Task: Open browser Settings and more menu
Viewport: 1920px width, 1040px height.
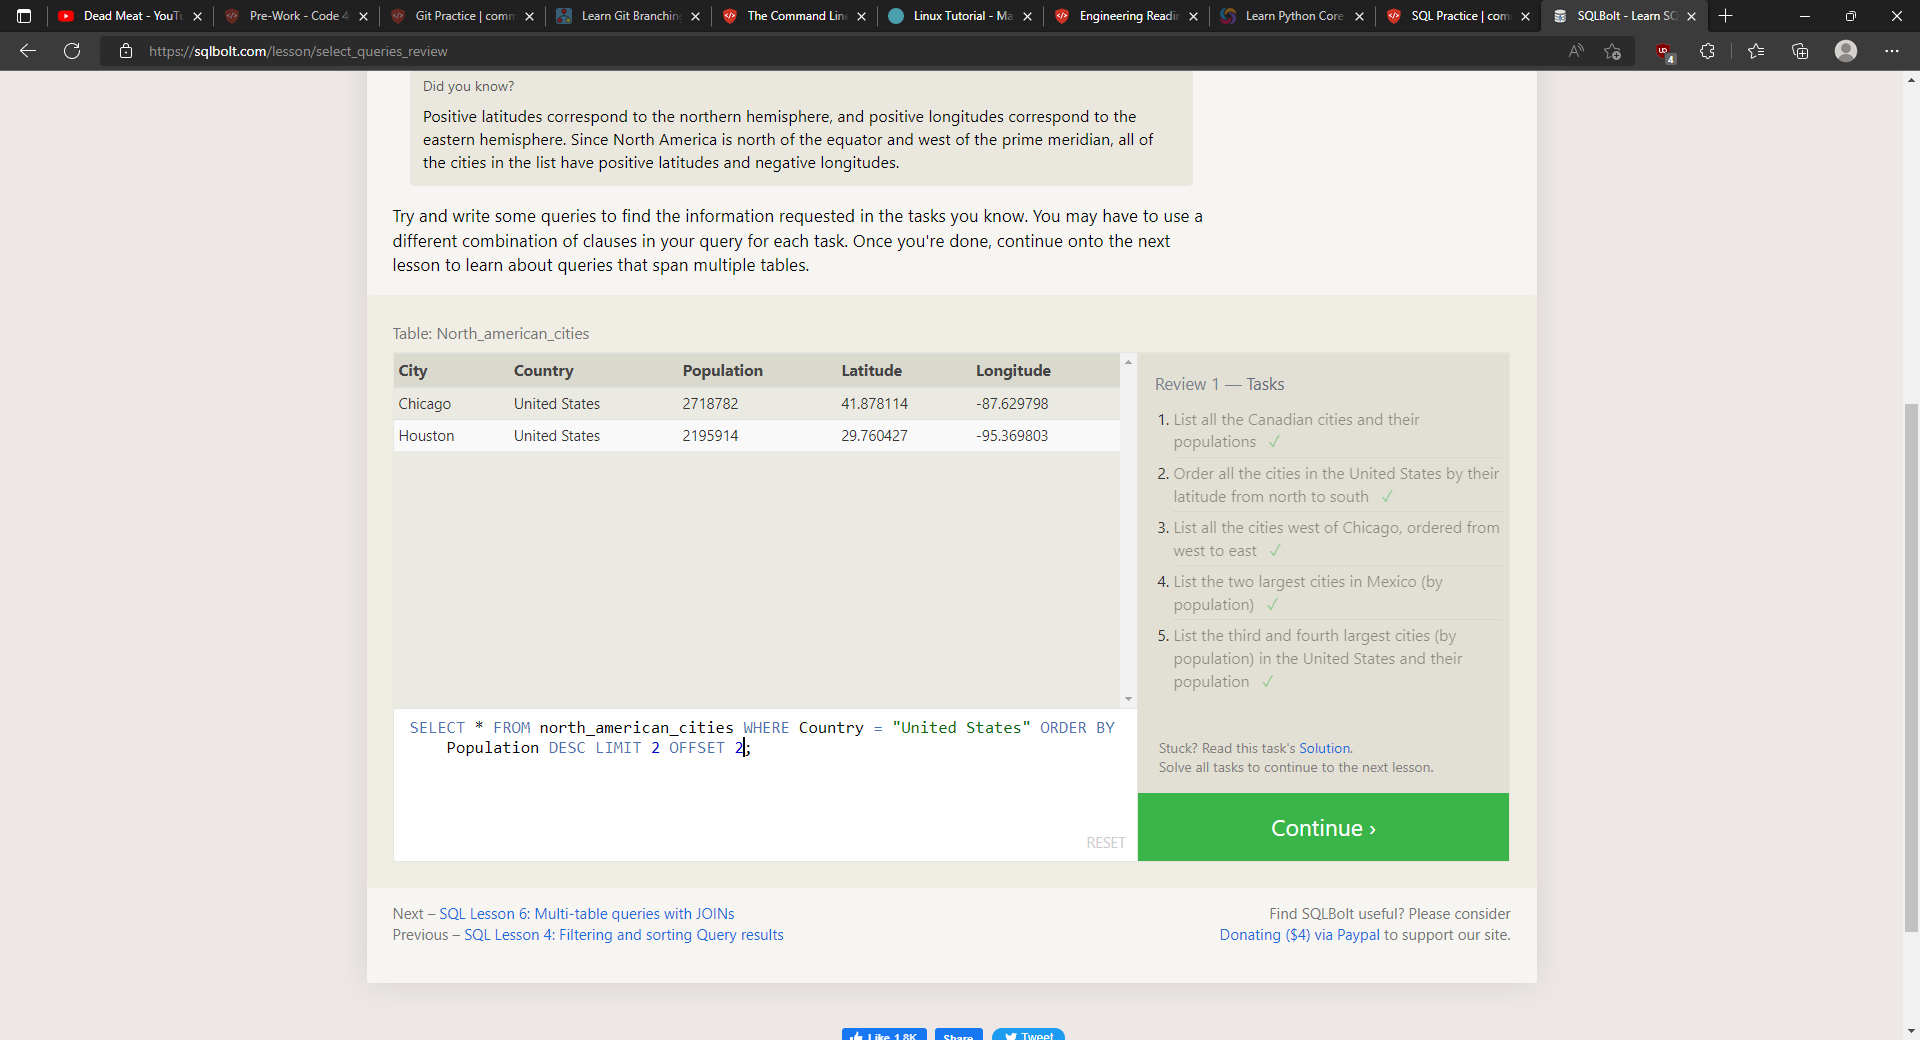Action: click(x=1891, y=51)
